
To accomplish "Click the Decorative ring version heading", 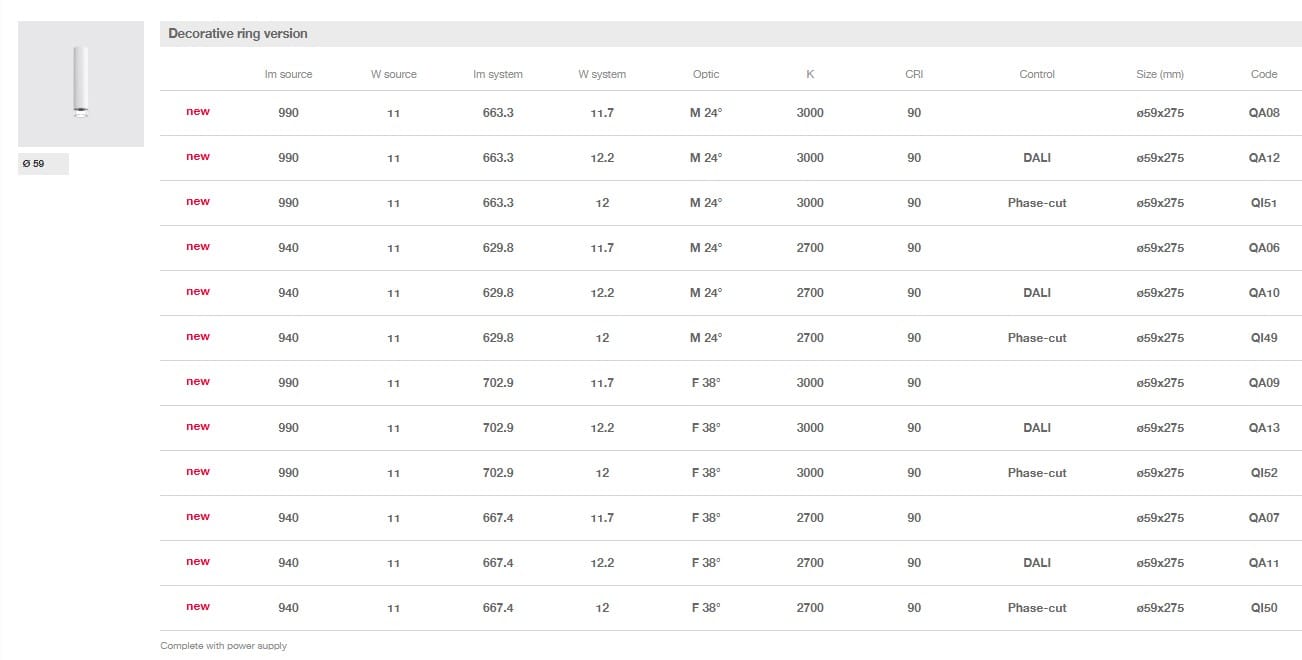I will tap(238, 34).
